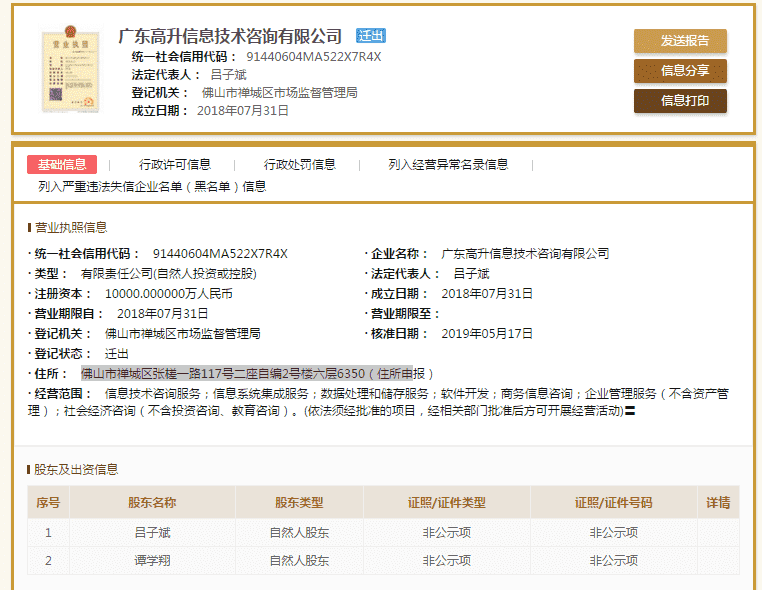This screenshot has height=590, width=762.
Task: Click 证件类型 非公示项 in 吕子斌 row
Action: coord(447,533)
